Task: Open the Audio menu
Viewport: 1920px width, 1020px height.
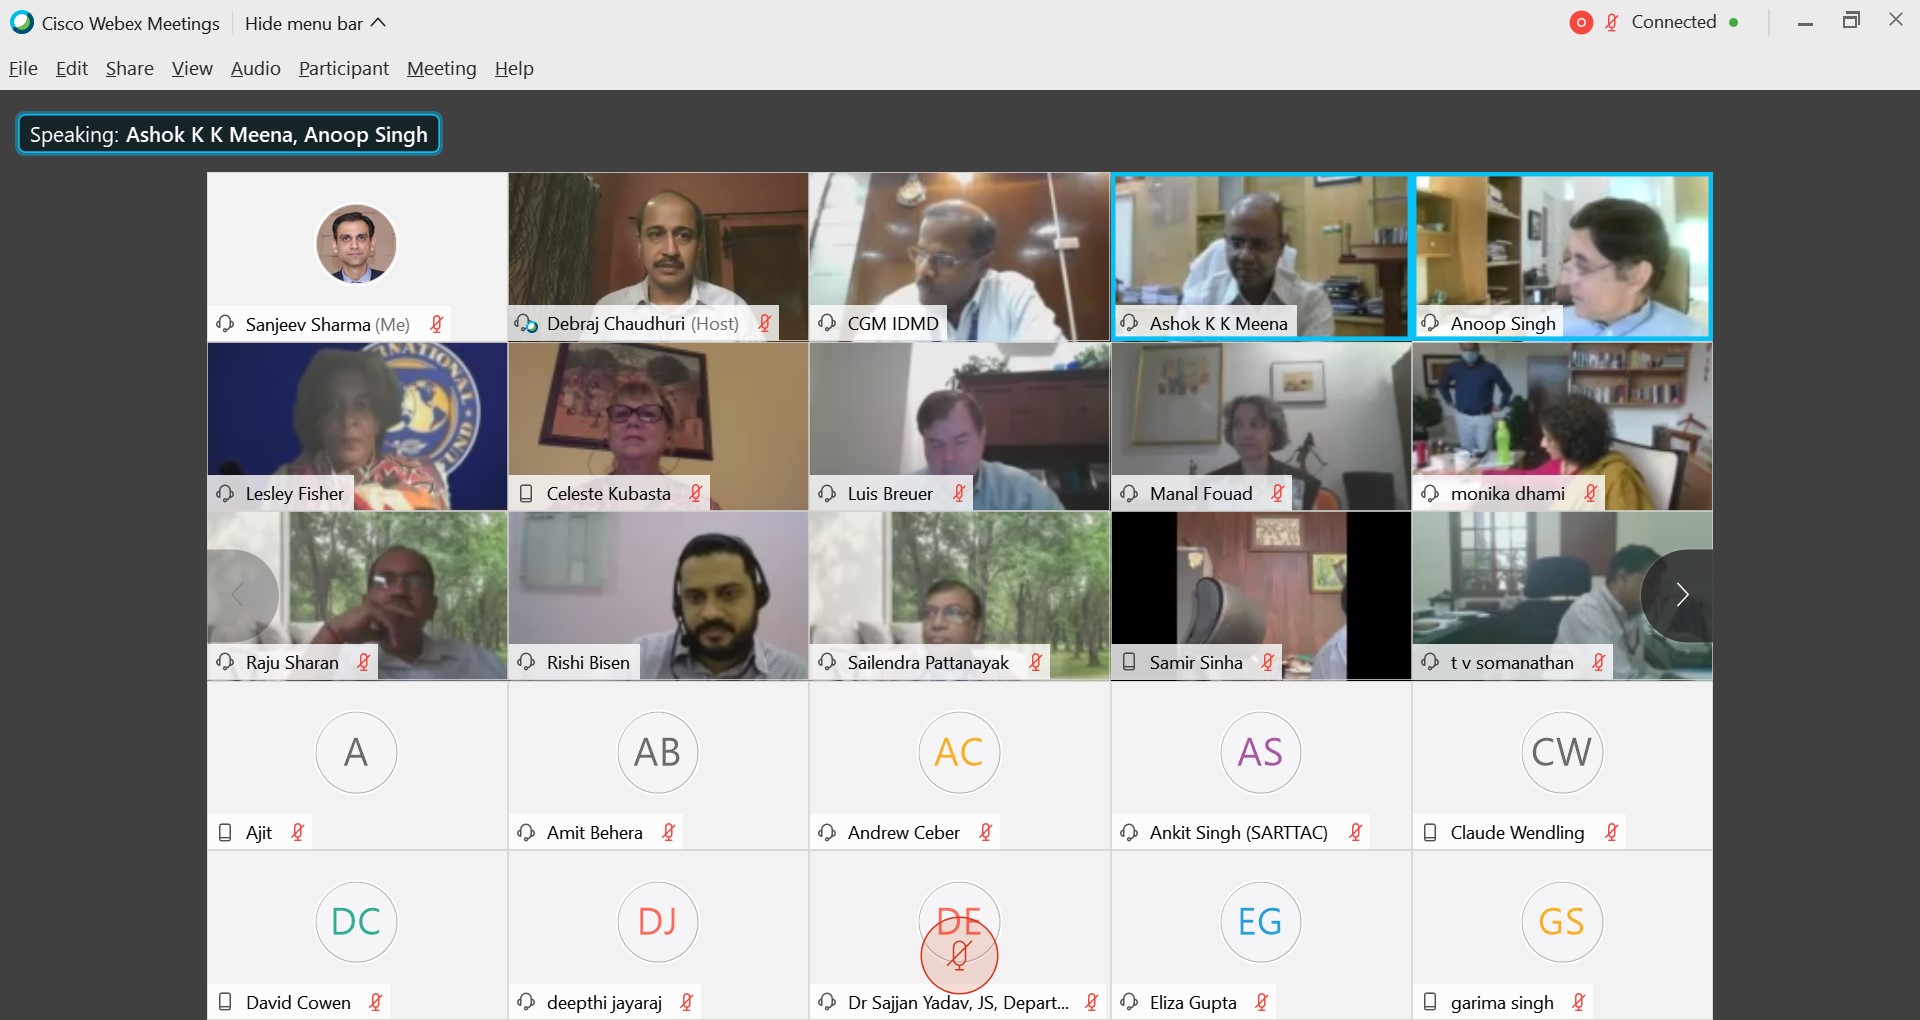Action: click(256, 68)
